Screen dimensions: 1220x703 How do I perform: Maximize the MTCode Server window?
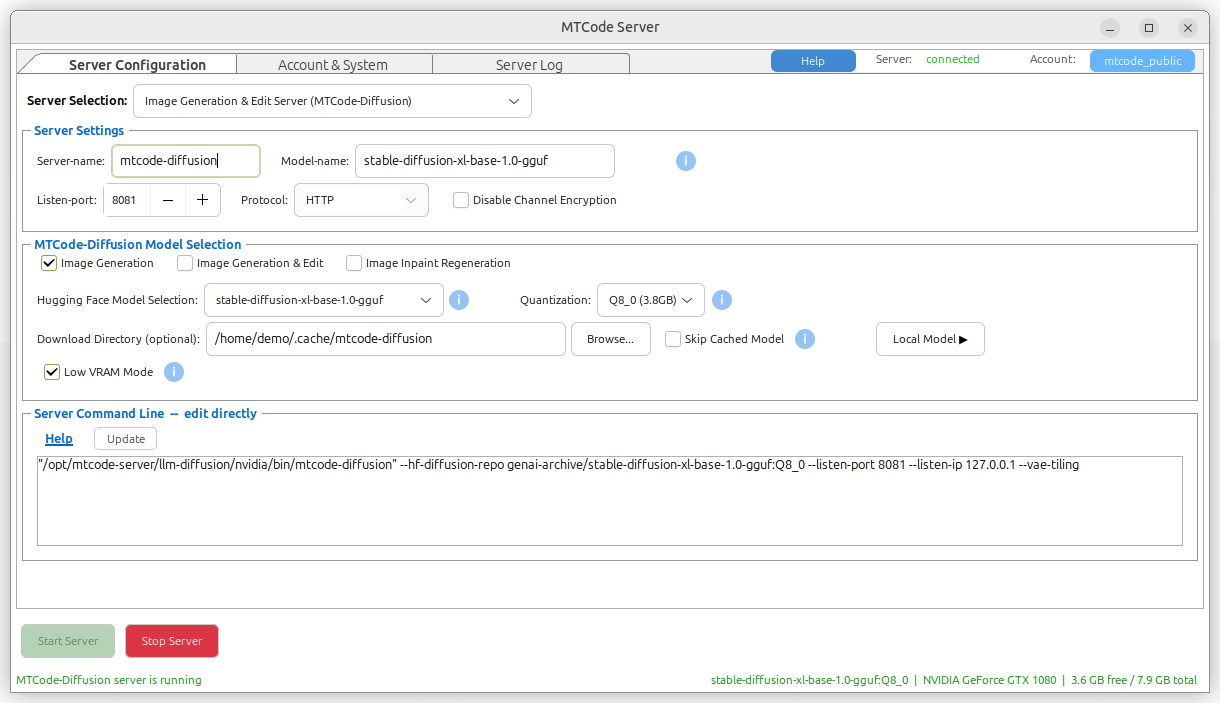(1149, 28)
